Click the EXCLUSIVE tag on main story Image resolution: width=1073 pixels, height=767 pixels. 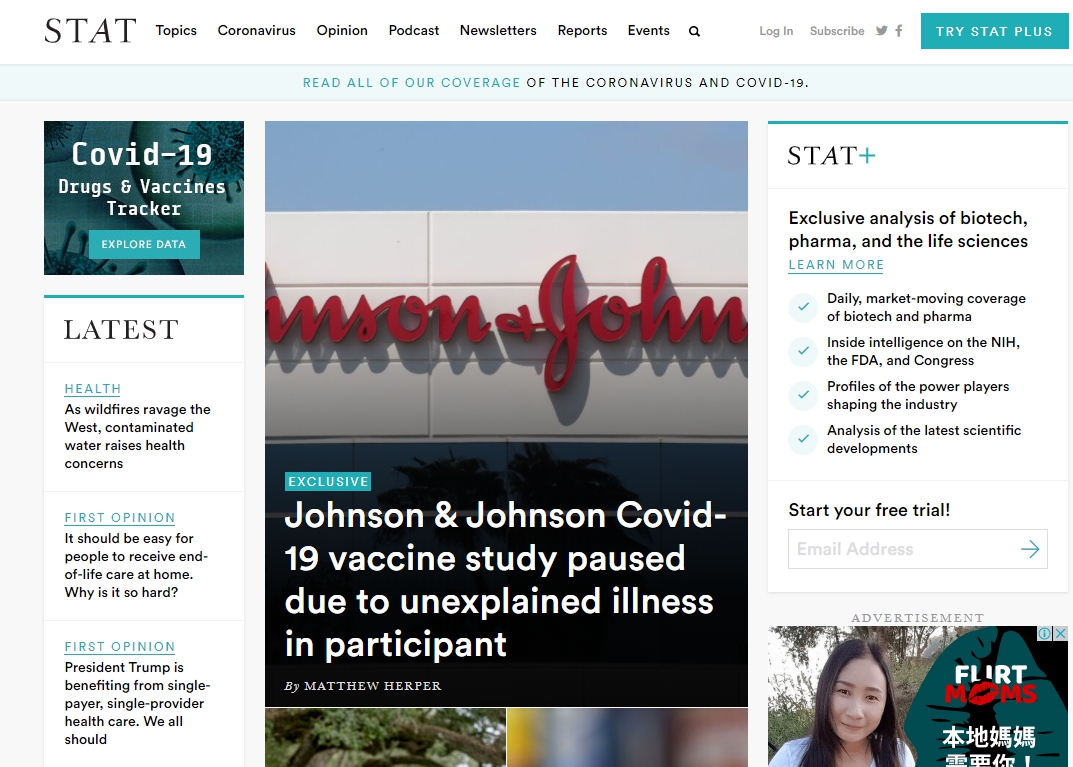click(x=328, y=482)
